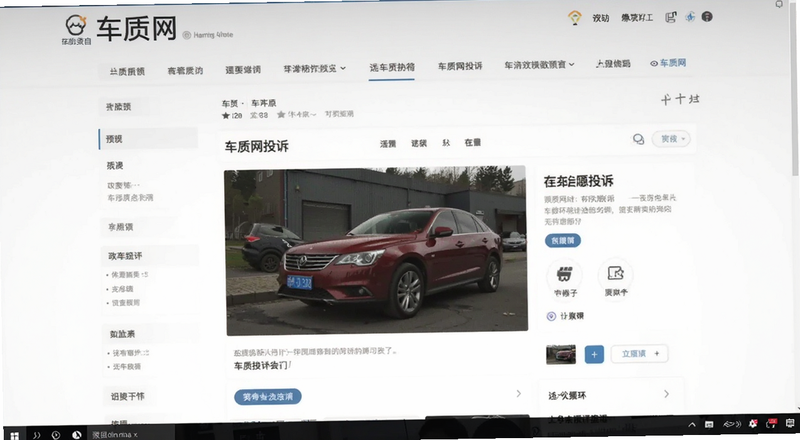Click the 车质网 logo icon in the header
Image resolution: width=800 pixels, height=440 pixels.
[76, 26]
